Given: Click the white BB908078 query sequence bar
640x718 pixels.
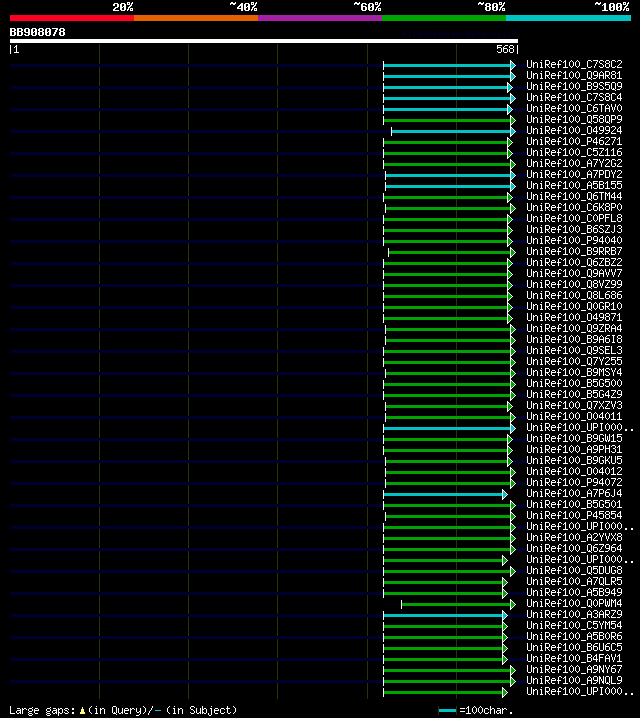Looking at the screenshot, I should point(264,41).
